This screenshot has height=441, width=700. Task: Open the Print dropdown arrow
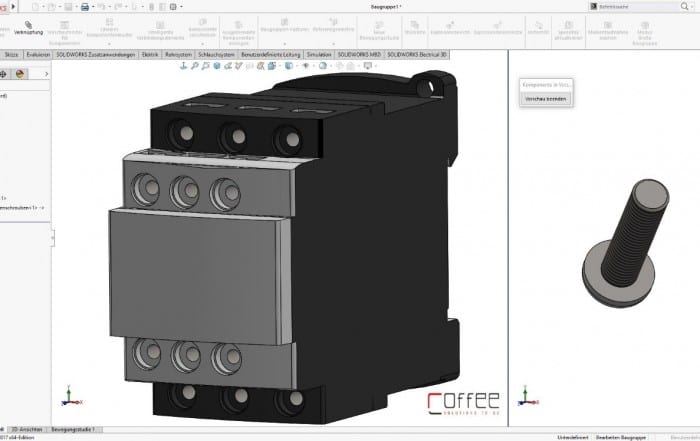pos(92,7)
